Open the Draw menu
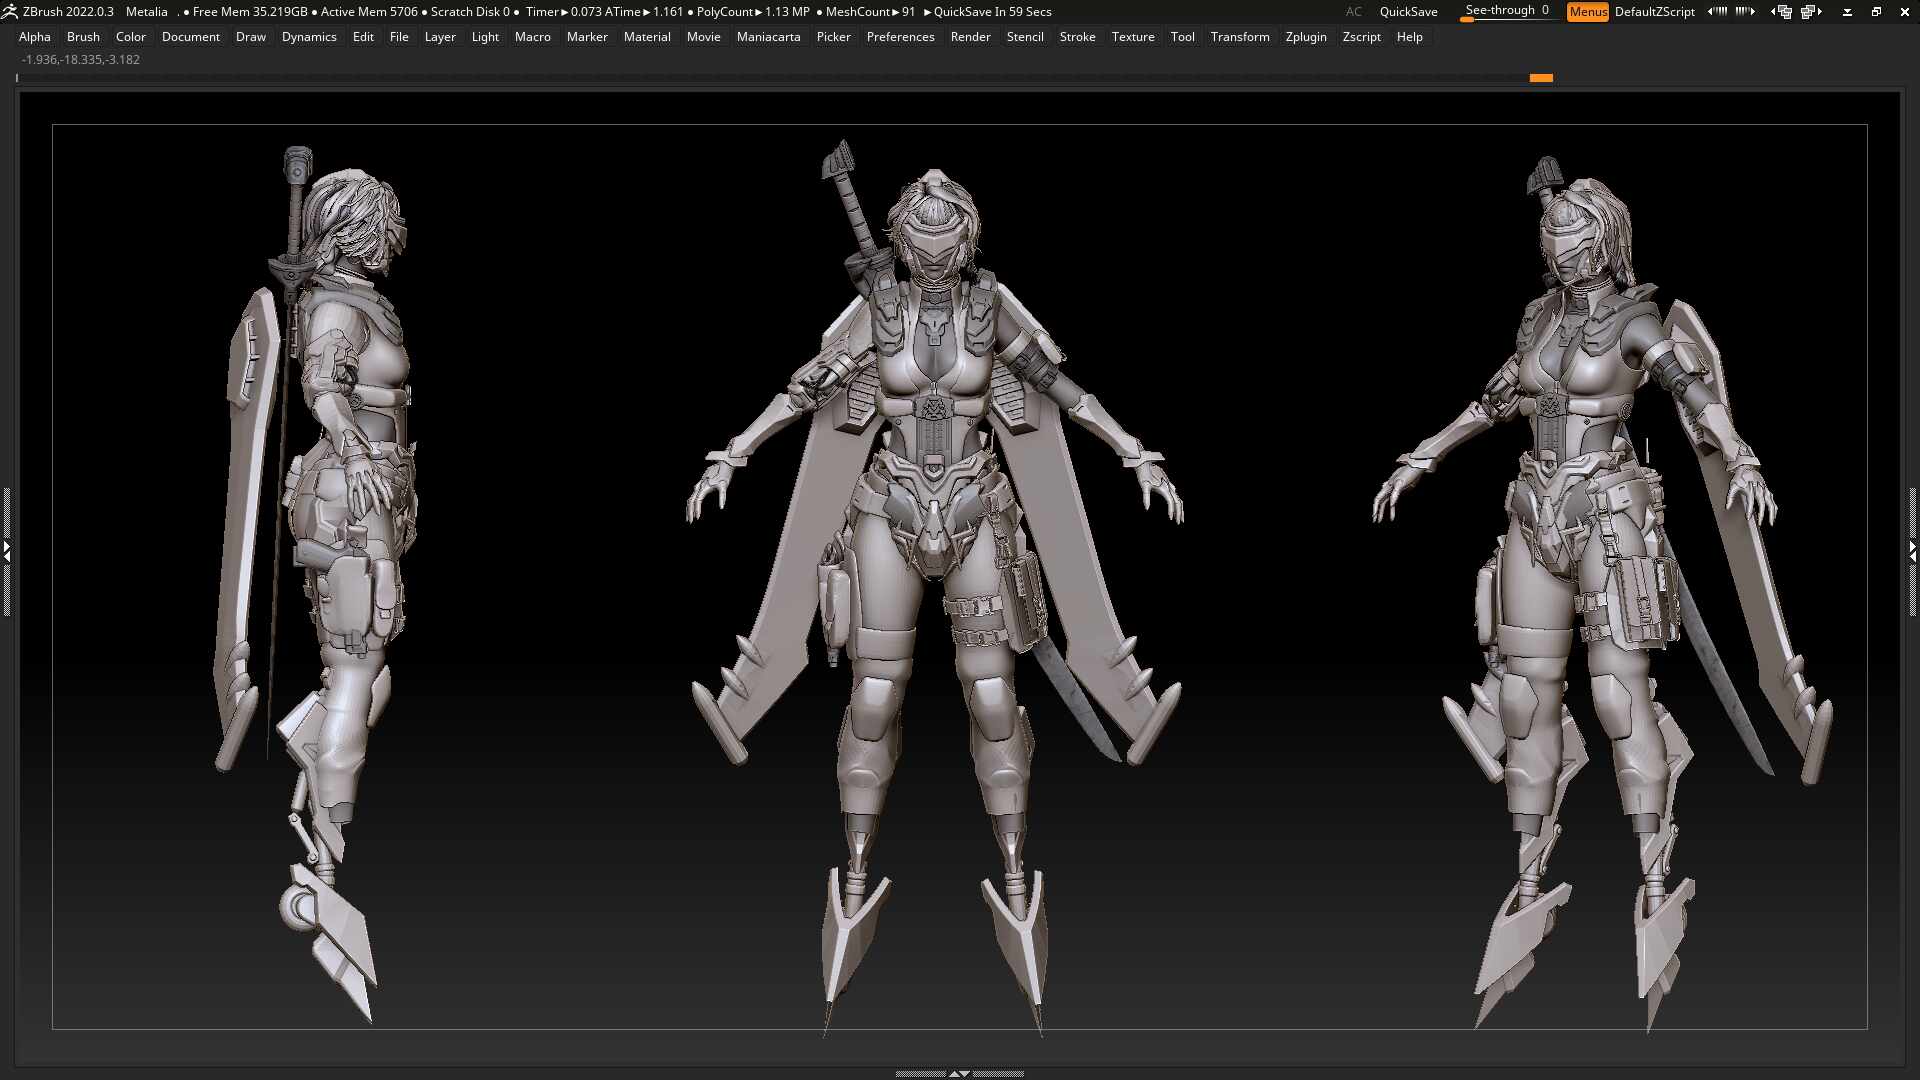 (x=250, y=37)
